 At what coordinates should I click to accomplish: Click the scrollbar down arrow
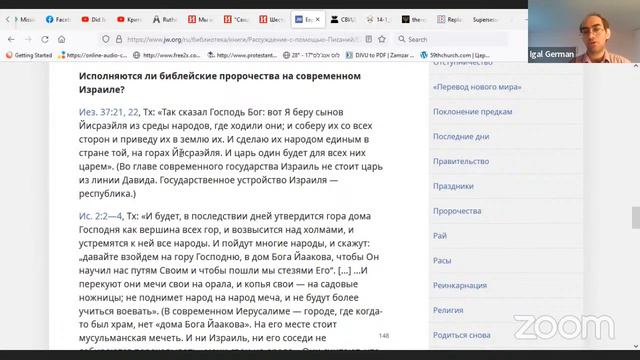click(636, 346)
